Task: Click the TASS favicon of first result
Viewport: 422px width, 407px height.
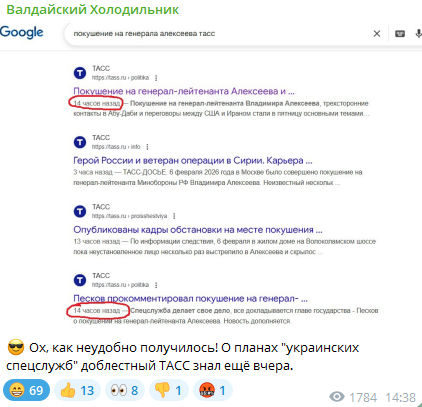Action: pos(80,73)
